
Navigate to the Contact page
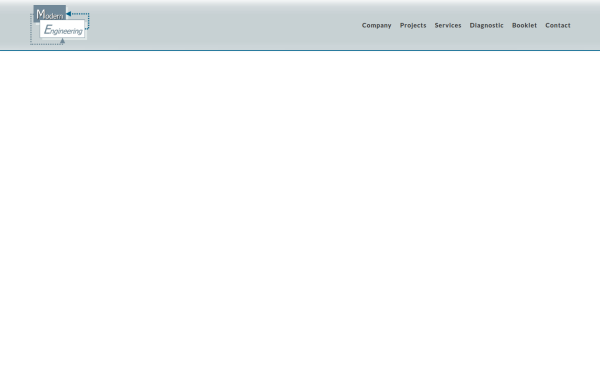point(558,25)
